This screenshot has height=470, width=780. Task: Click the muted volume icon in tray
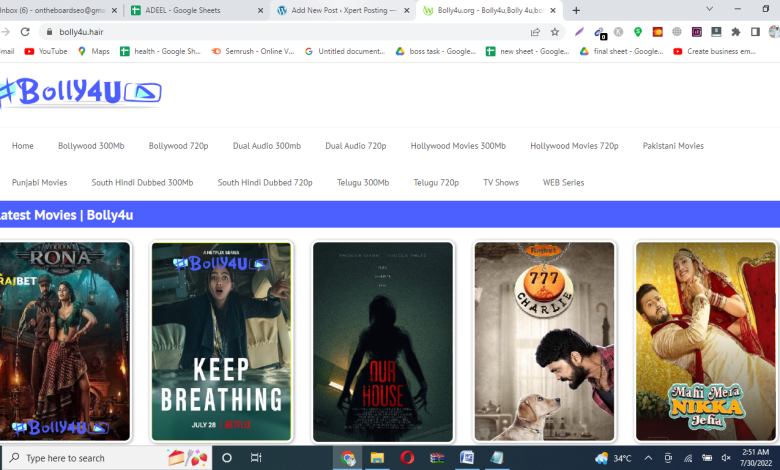click(x=726, y=458)
